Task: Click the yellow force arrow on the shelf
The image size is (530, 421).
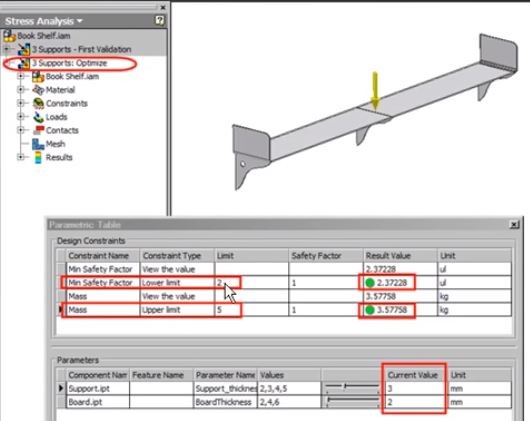Action: pos(375,91)
